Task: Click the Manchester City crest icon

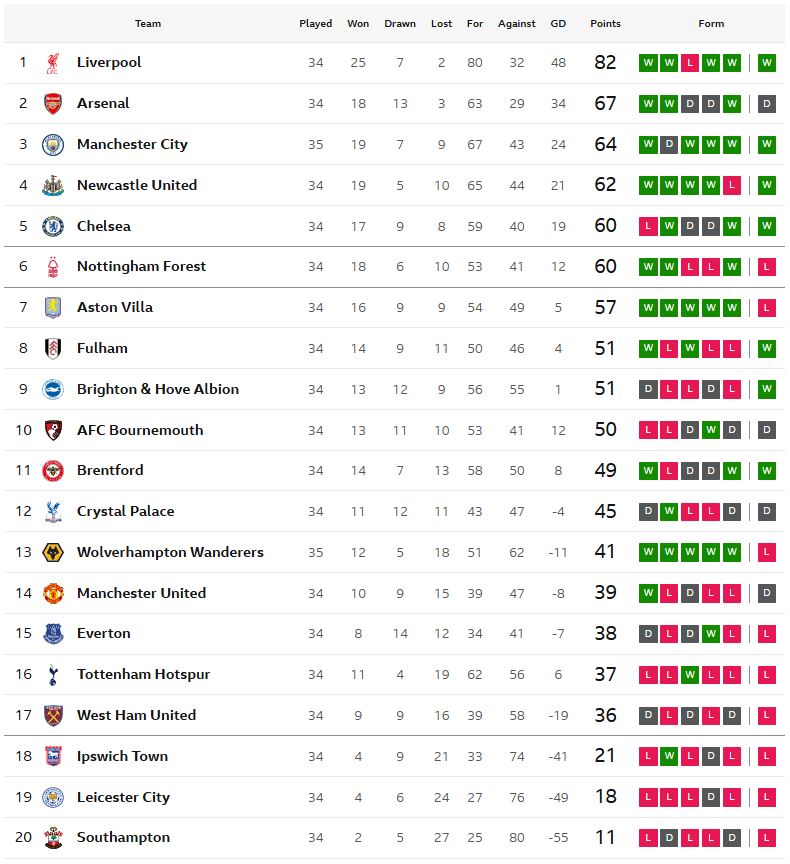Action: point(53,144)
